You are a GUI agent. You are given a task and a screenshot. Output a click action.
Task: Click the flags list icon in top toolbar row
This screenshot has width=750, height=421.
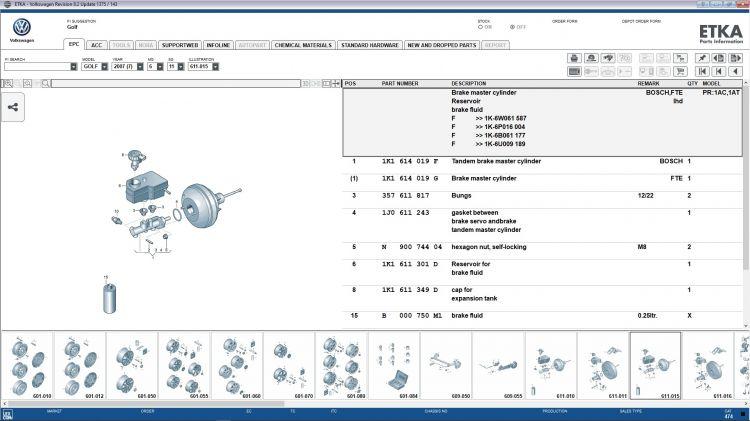pos(680,58)
